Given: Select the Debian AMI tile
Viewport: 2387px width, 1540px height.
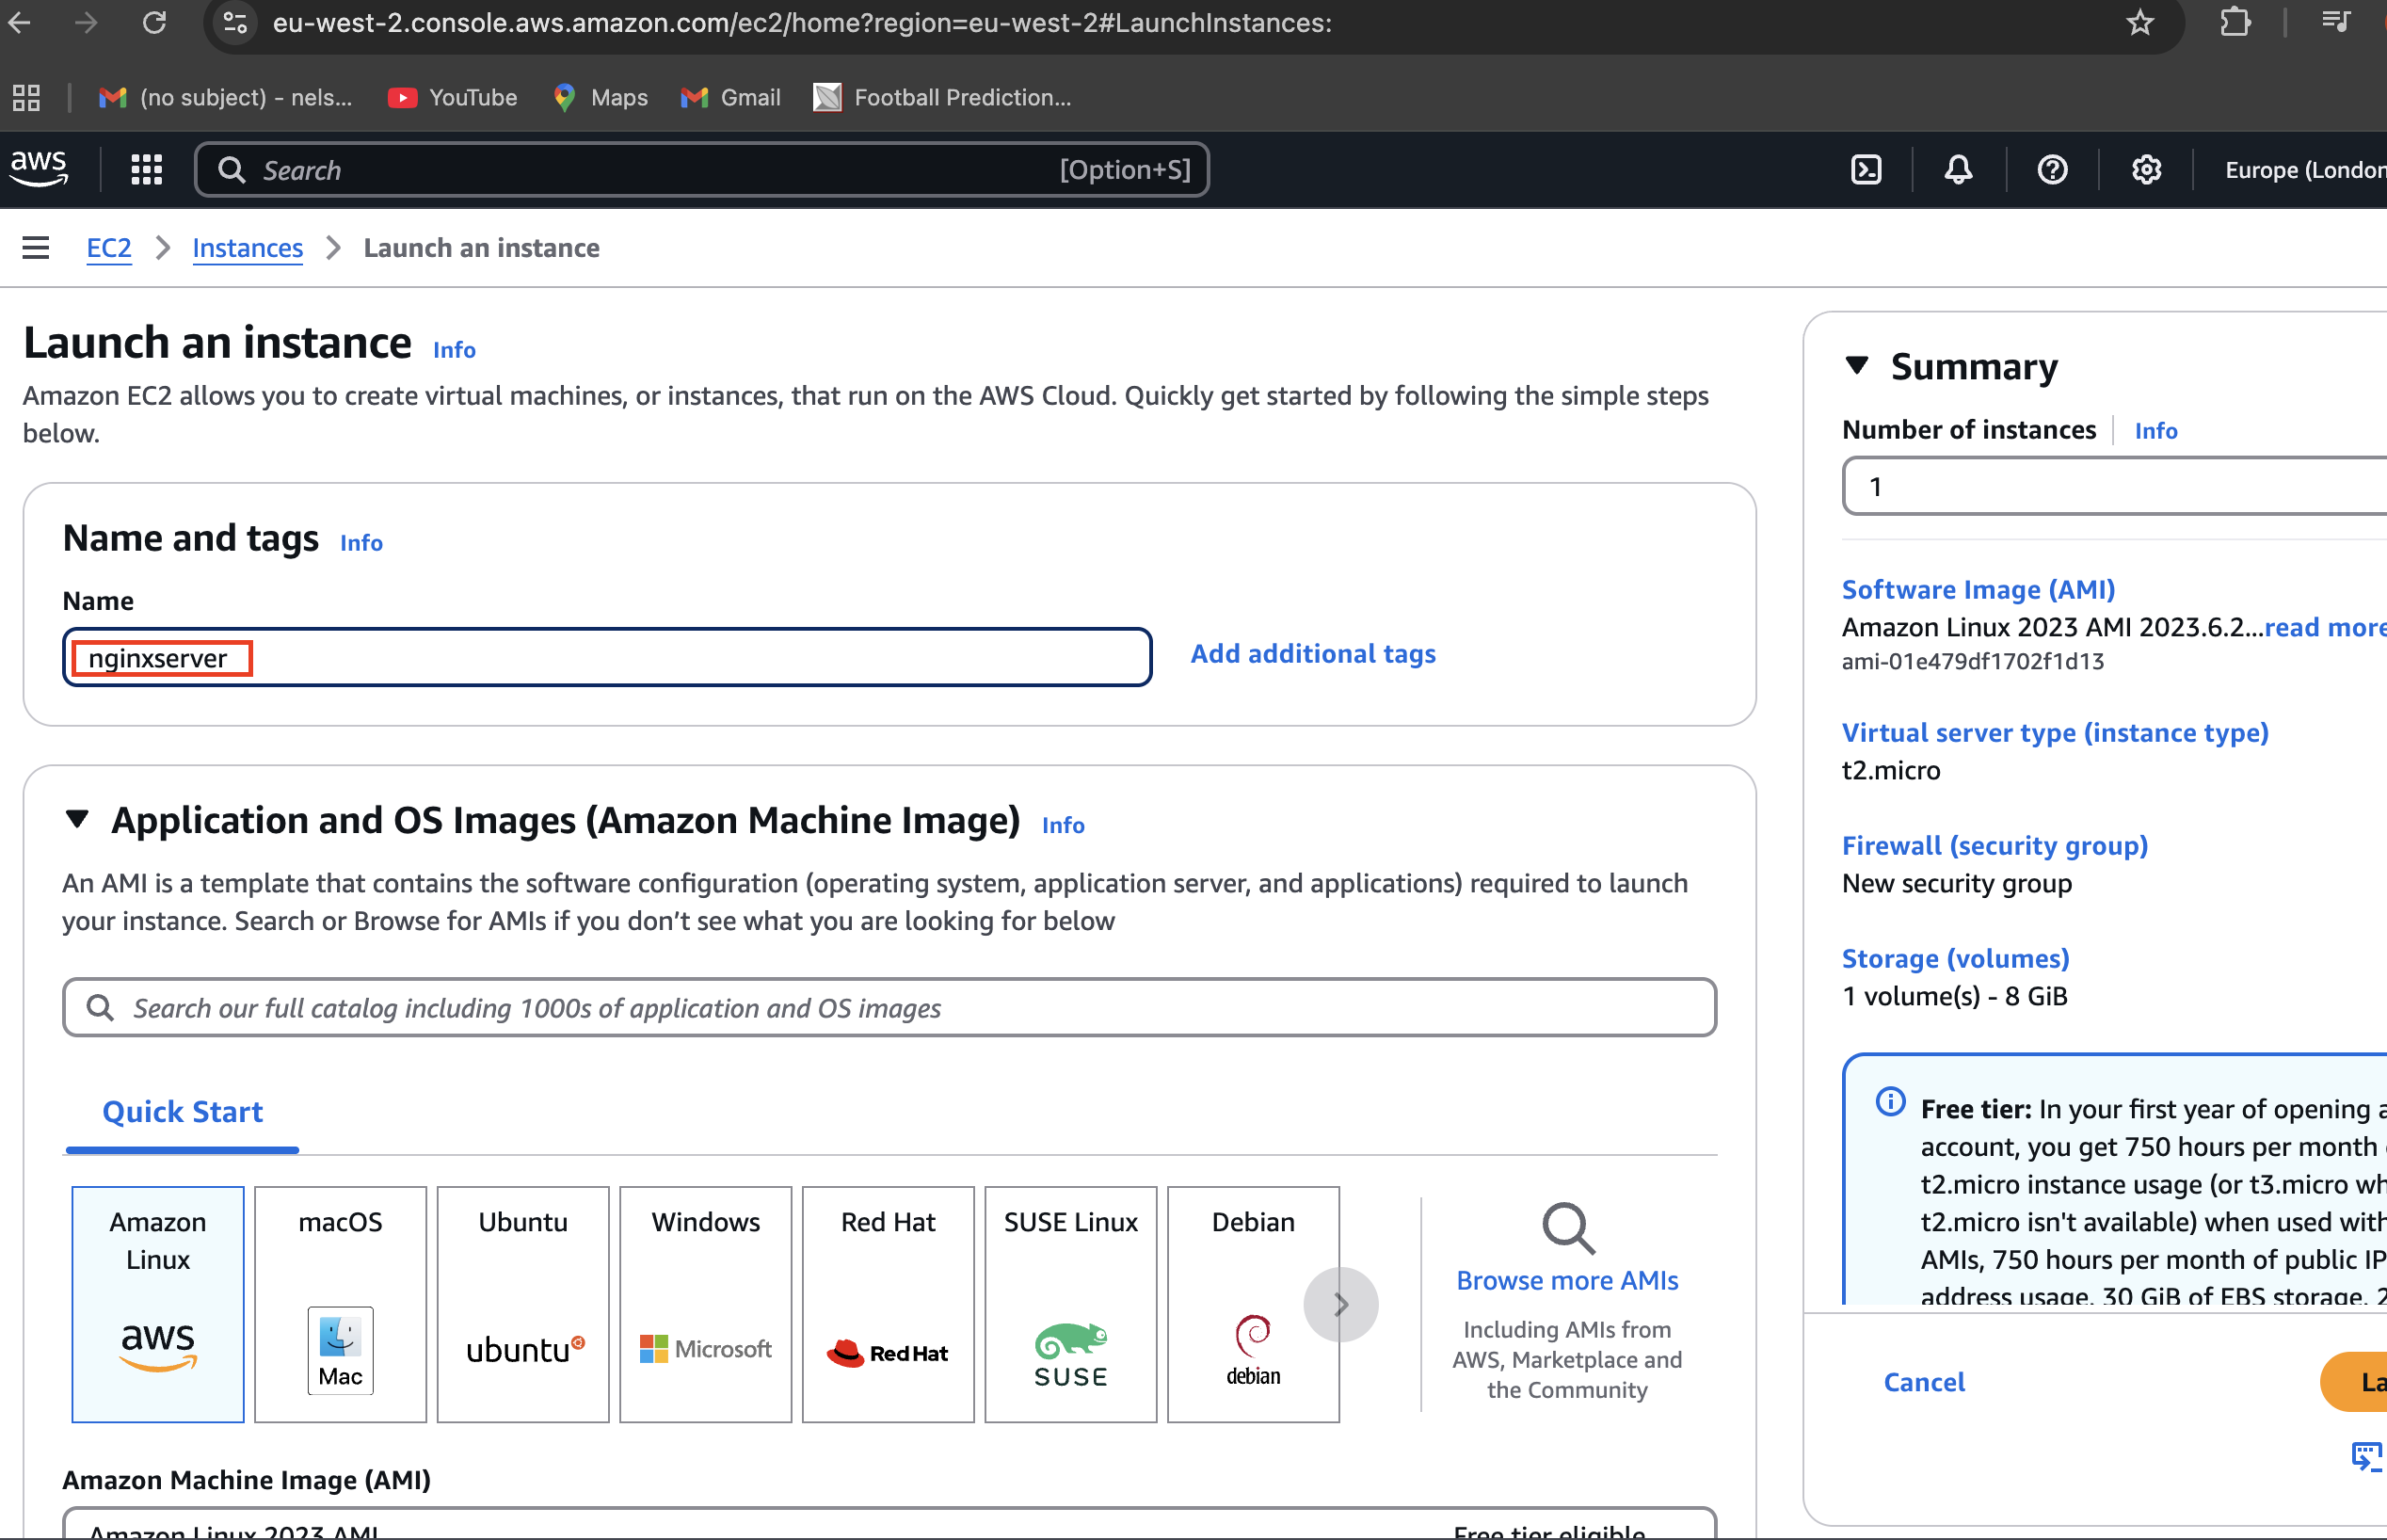Looking at the screenshot, I should (x=1253, y=1304).
